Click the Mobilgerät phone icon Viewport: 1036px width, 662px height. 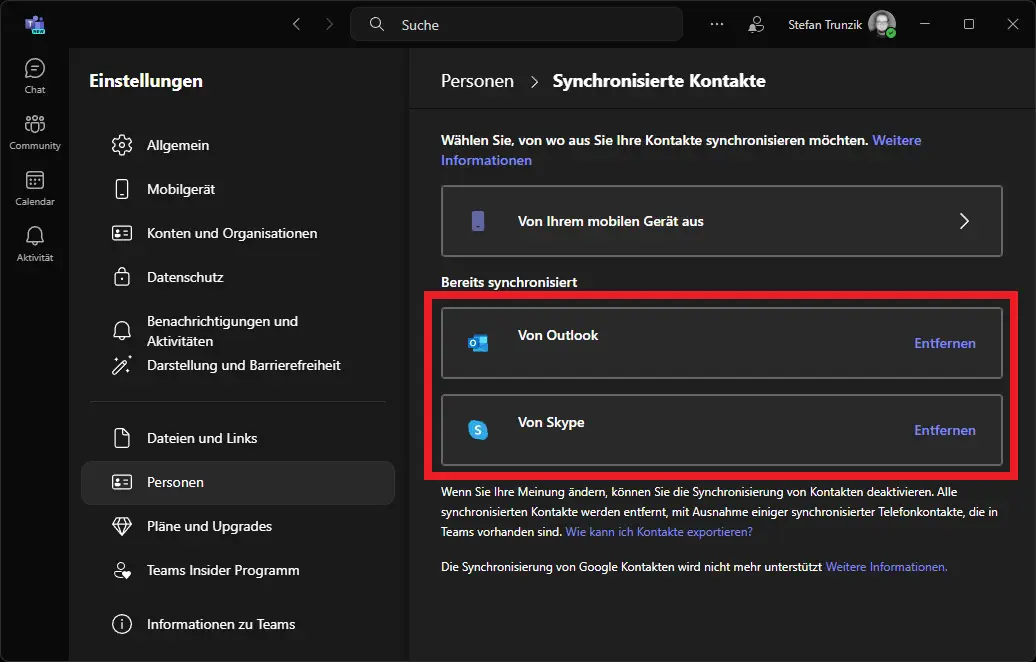122,189
